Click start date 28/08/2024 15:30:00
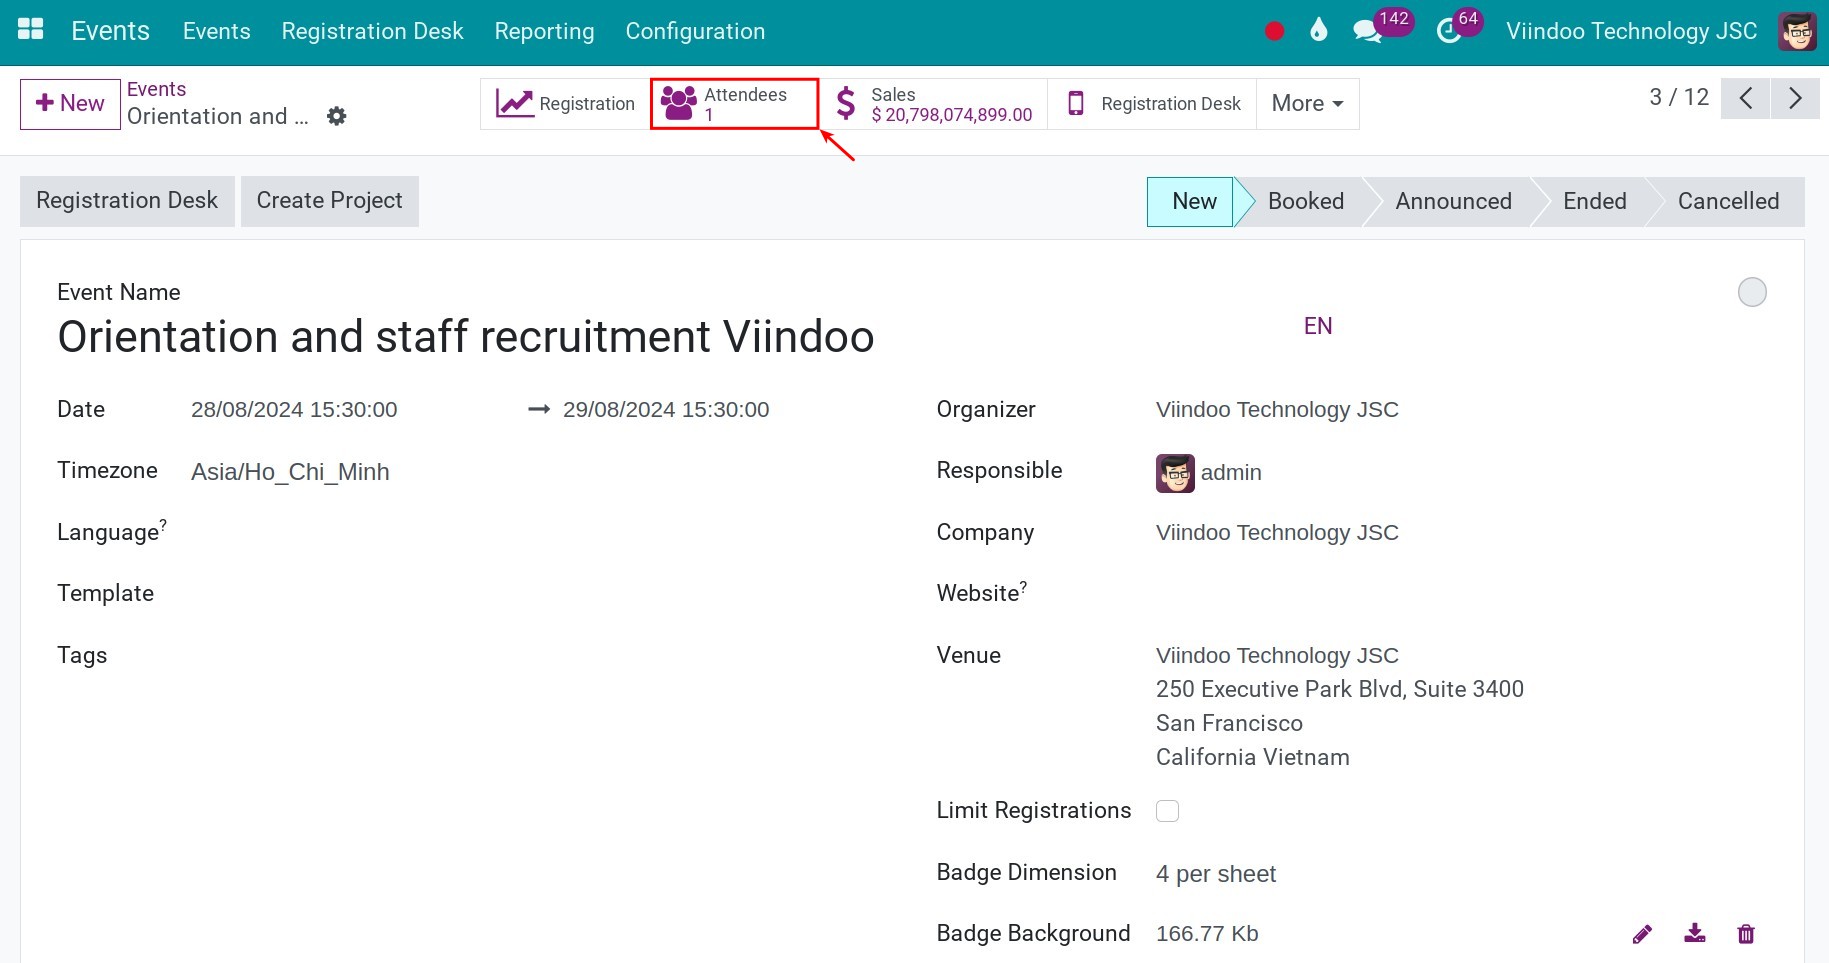The image size is (1829, 963). (x=294, y=410)
